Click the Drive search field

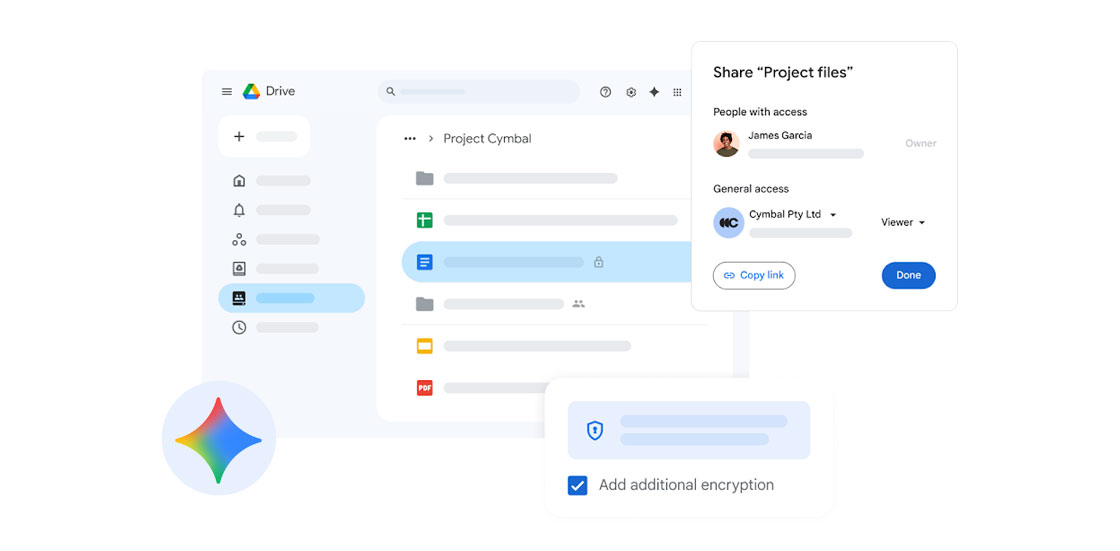pos(479,92)
